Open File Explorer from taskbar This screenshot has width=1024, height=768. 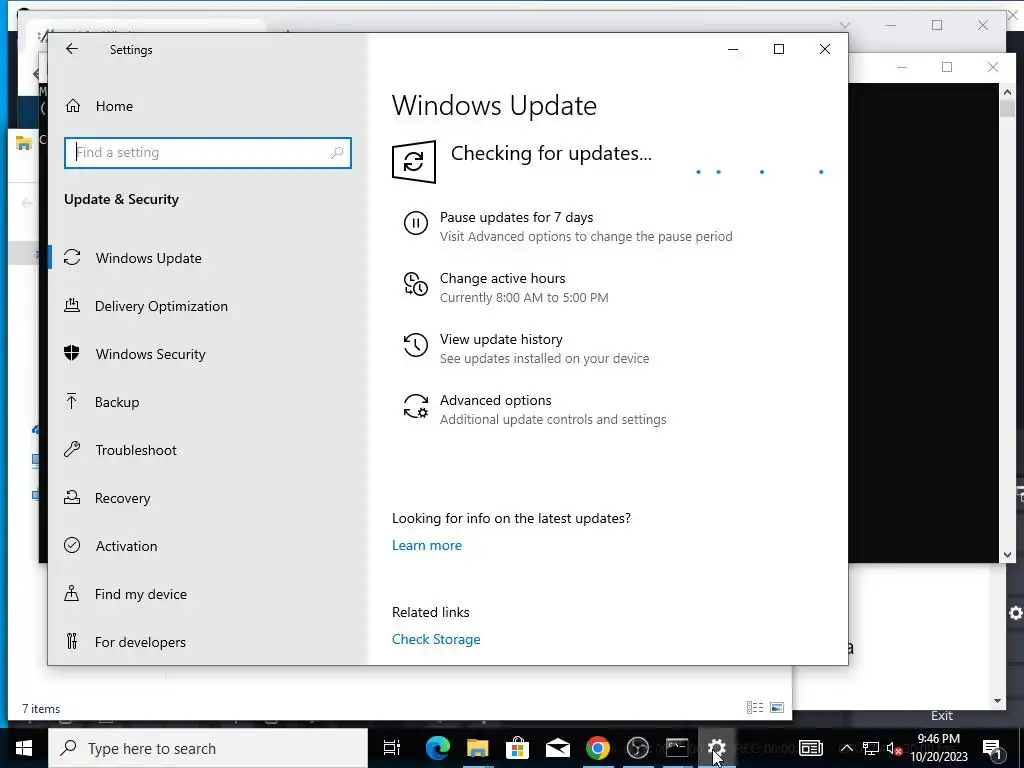(477, 748)
